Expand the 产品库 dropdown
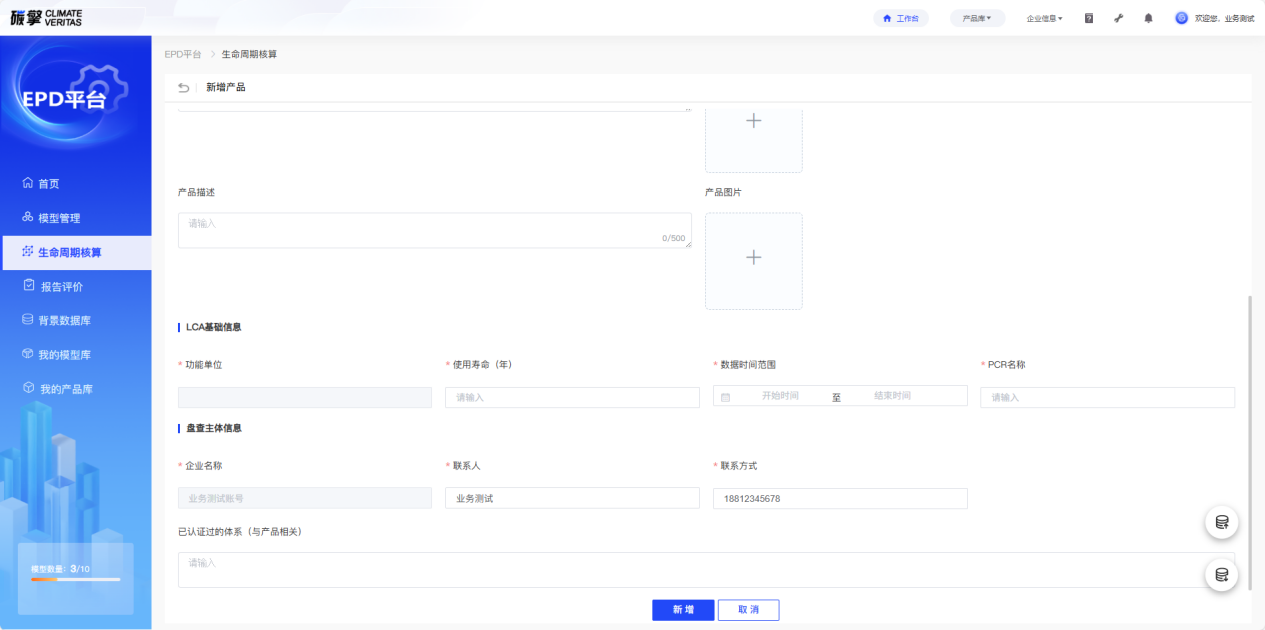 tap(976, 18)
